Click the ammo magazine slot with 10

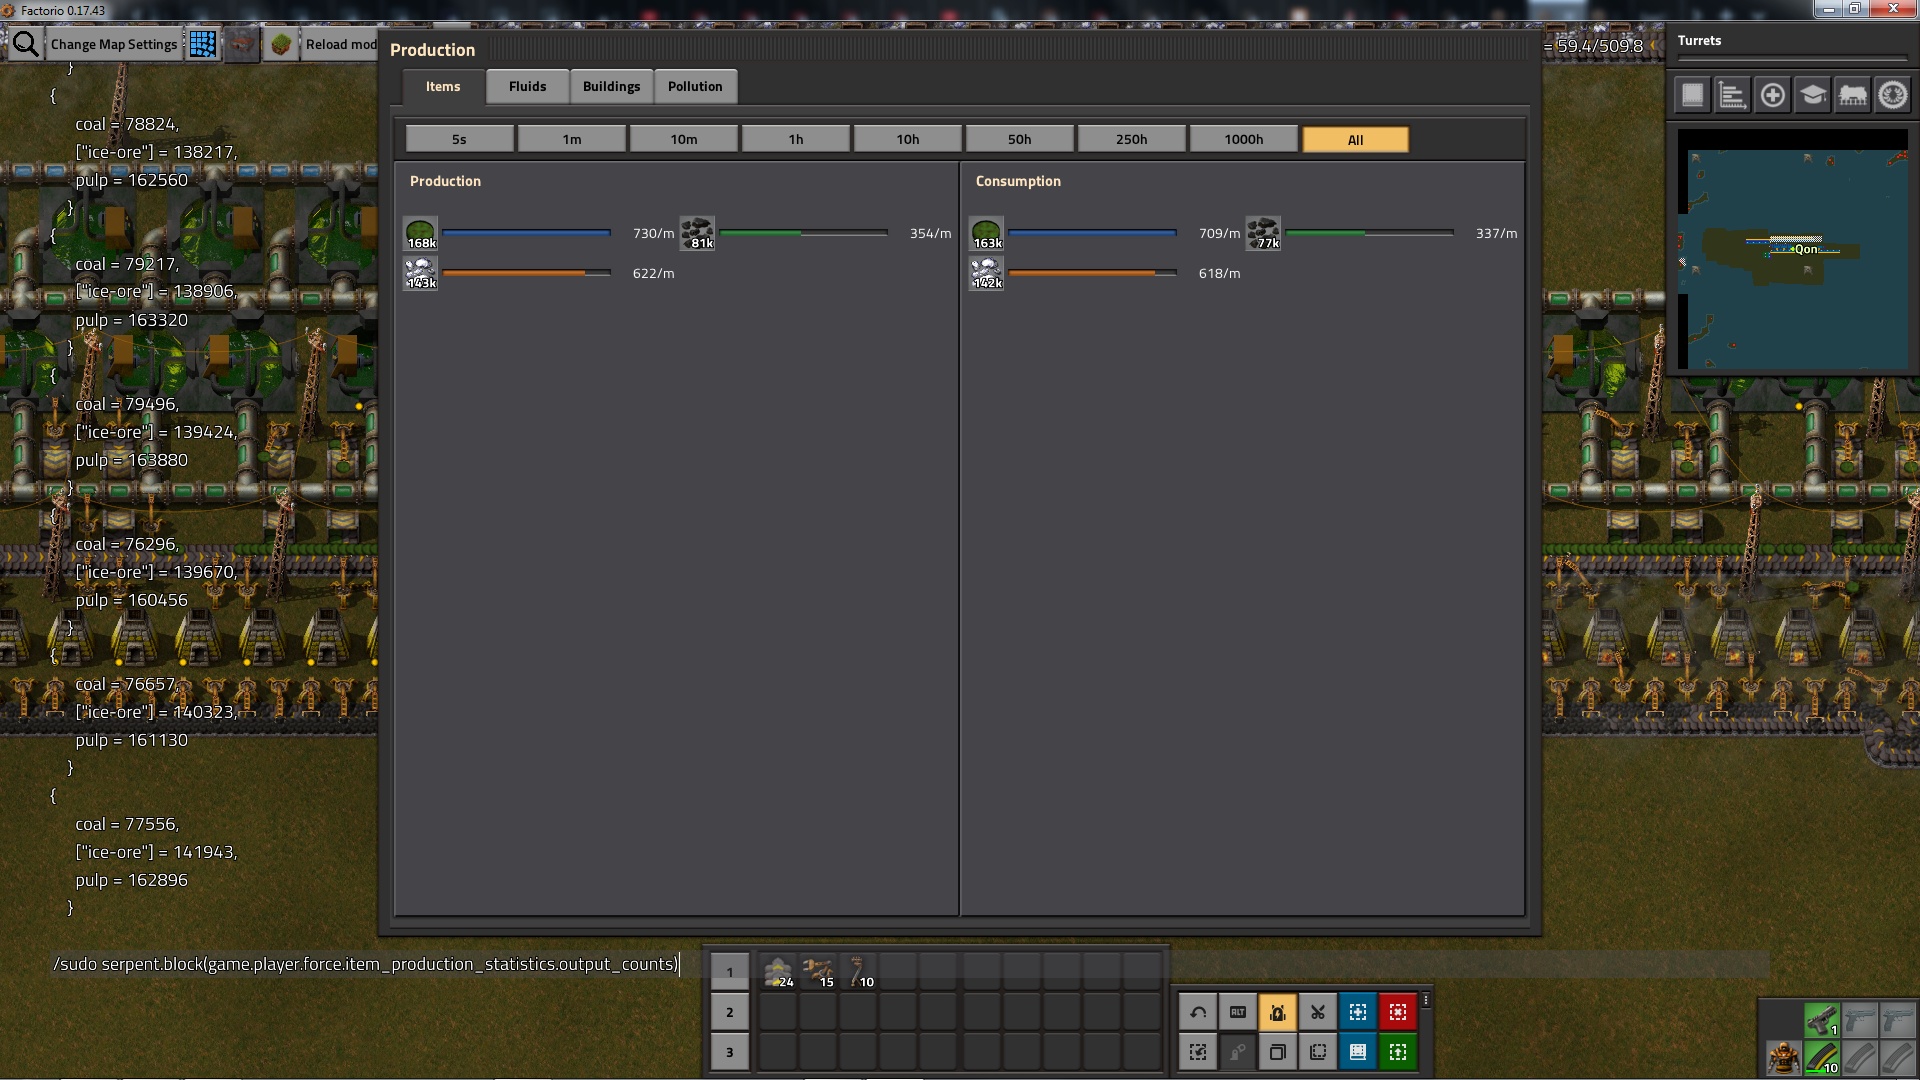[x=1822, y=1058]
